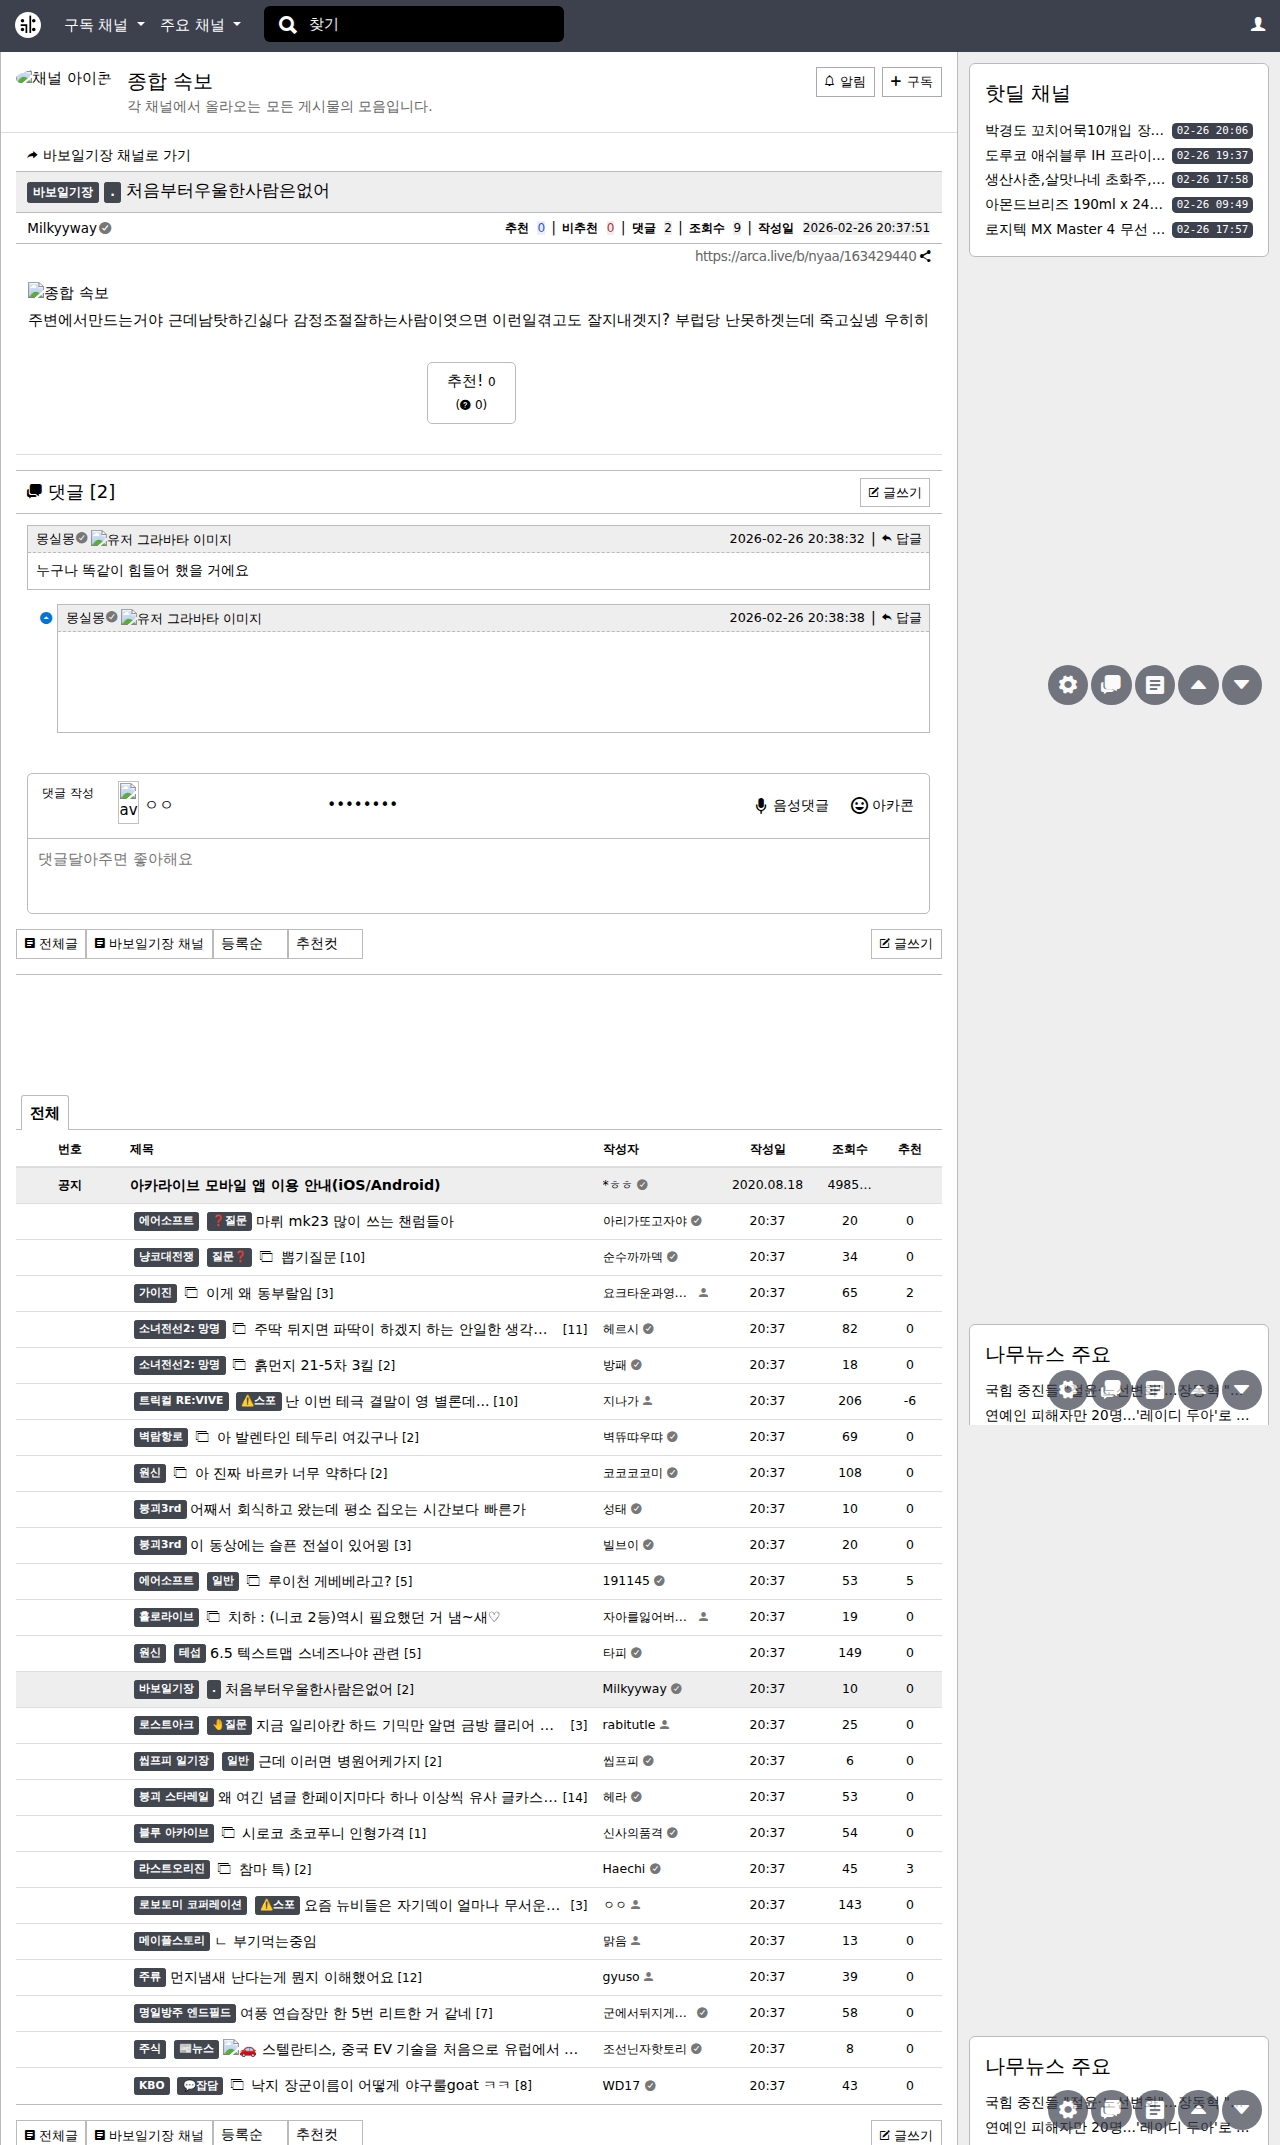Click the 추천! recommend button

pos(471,392)
